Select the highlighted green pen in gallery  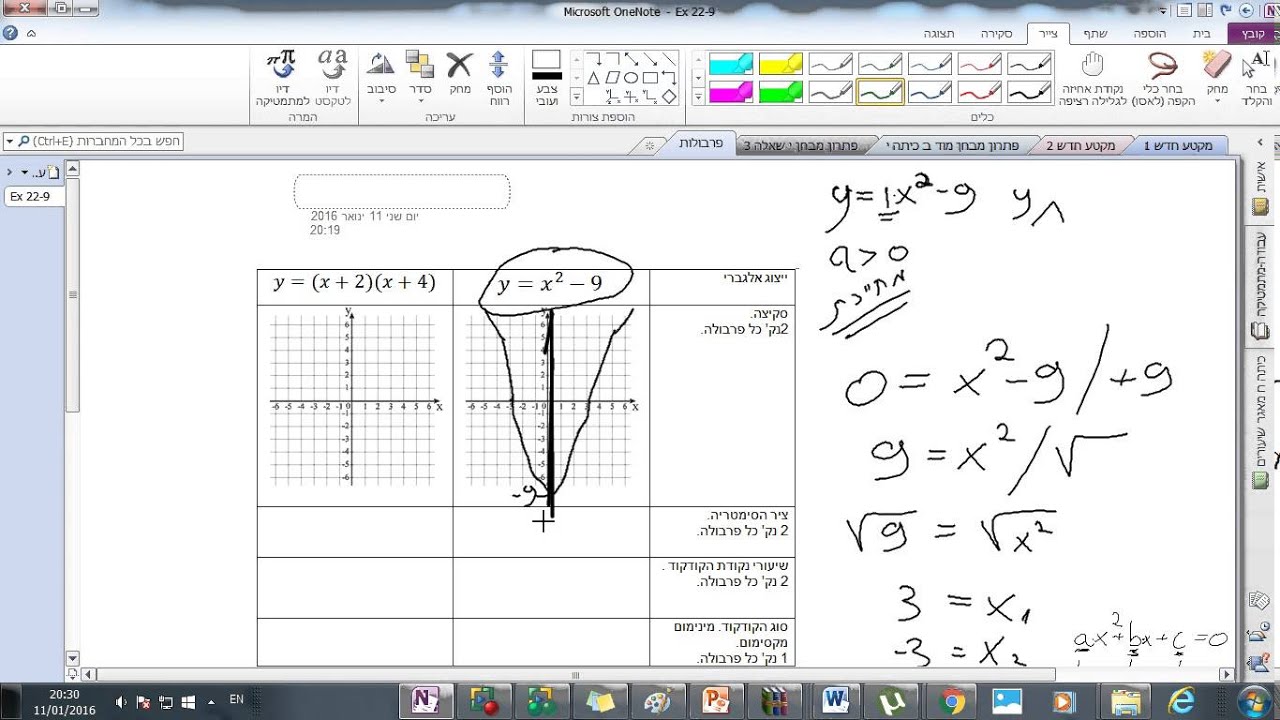[x=880, y=92]
